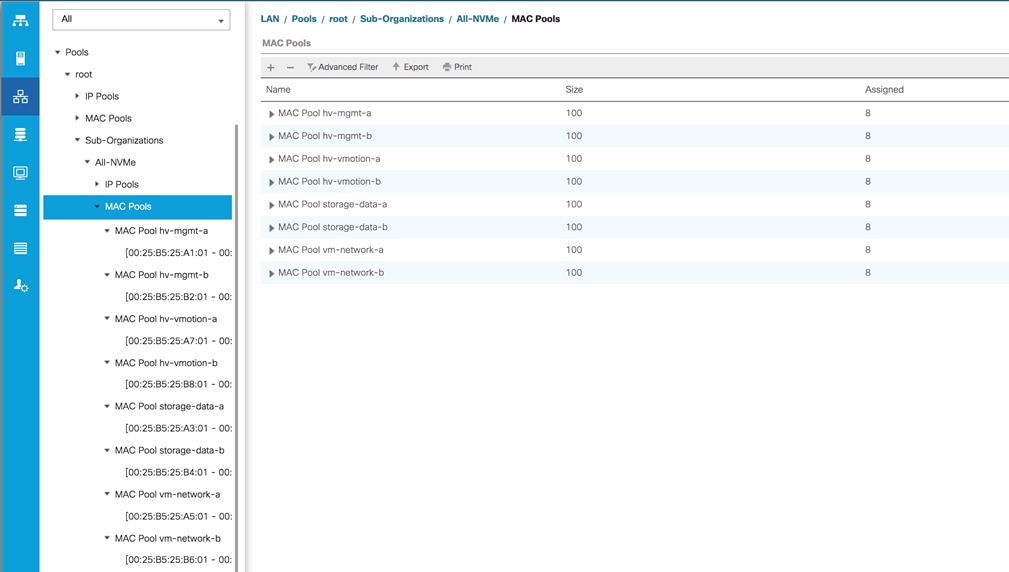Screen dimensions: 1009x572
Task: Open the All filter dropdown
Action: [x=141, y=19]
